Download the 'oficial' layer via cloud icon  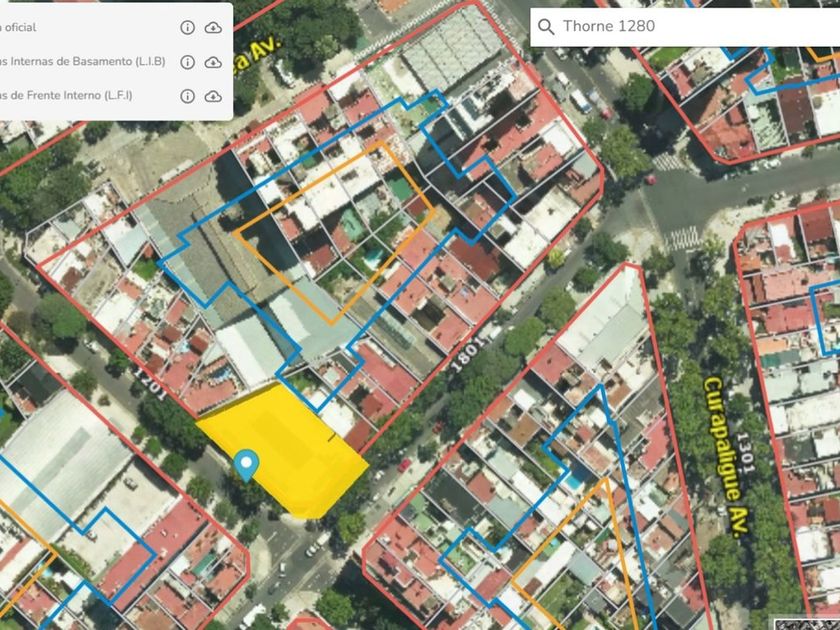point(213,28)
